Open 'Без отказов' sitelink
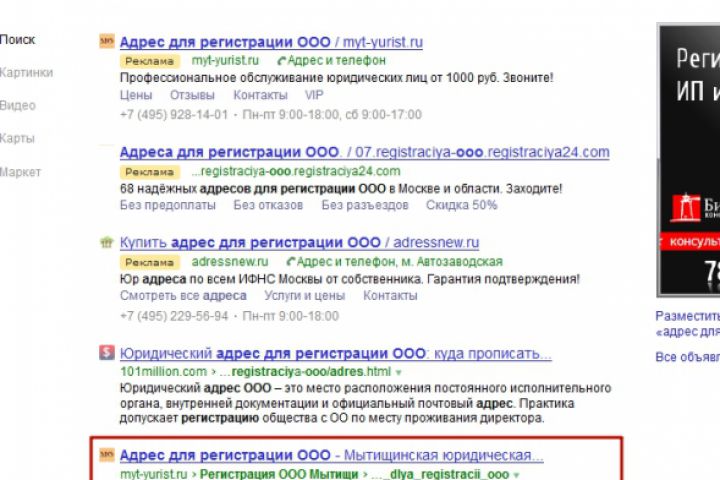720x480 pixels. (x=268, y=205)
